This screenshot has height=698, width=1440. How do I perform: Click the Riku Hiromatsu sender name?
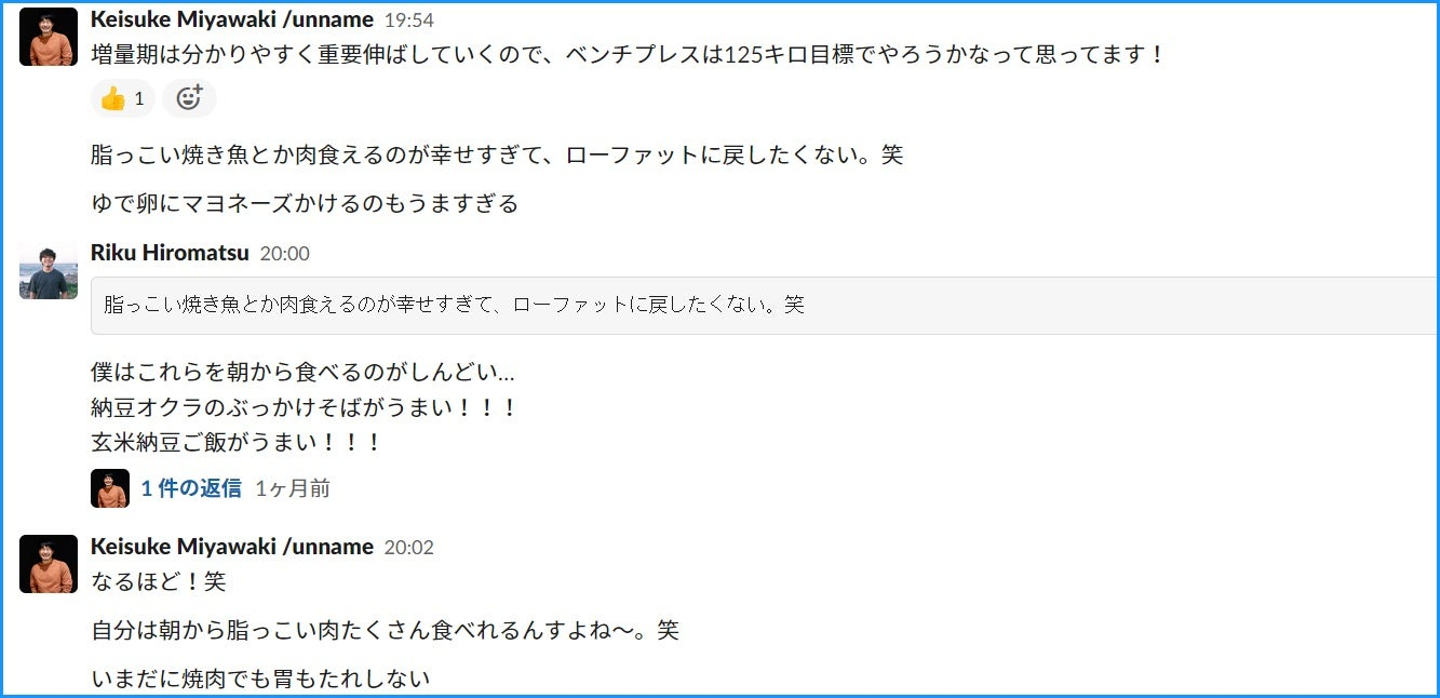(x=169, y=253)
